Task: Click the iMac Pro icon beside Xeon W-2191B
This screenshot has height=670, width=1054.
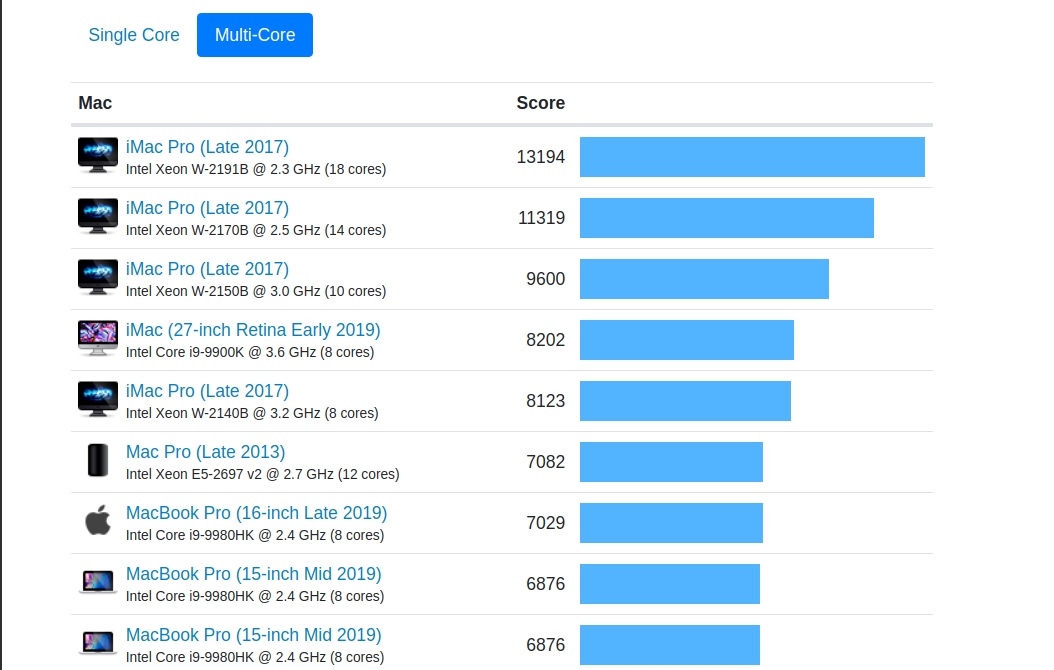Action: click(x=98, y=156)
